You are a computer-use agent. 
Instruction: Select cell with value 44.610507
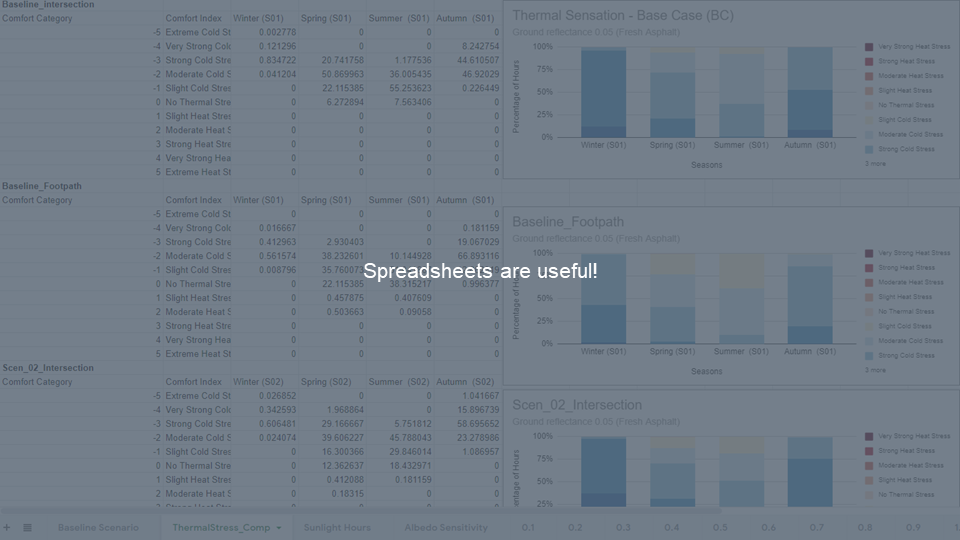click(468, 60)
